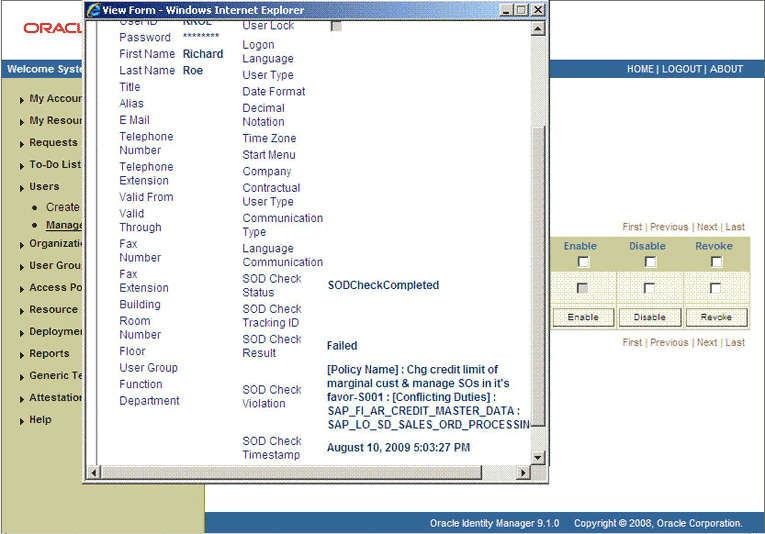This screenshot has width=765, height=534.
Task: Check the Disable header checkbox
Action: (650, 262)
